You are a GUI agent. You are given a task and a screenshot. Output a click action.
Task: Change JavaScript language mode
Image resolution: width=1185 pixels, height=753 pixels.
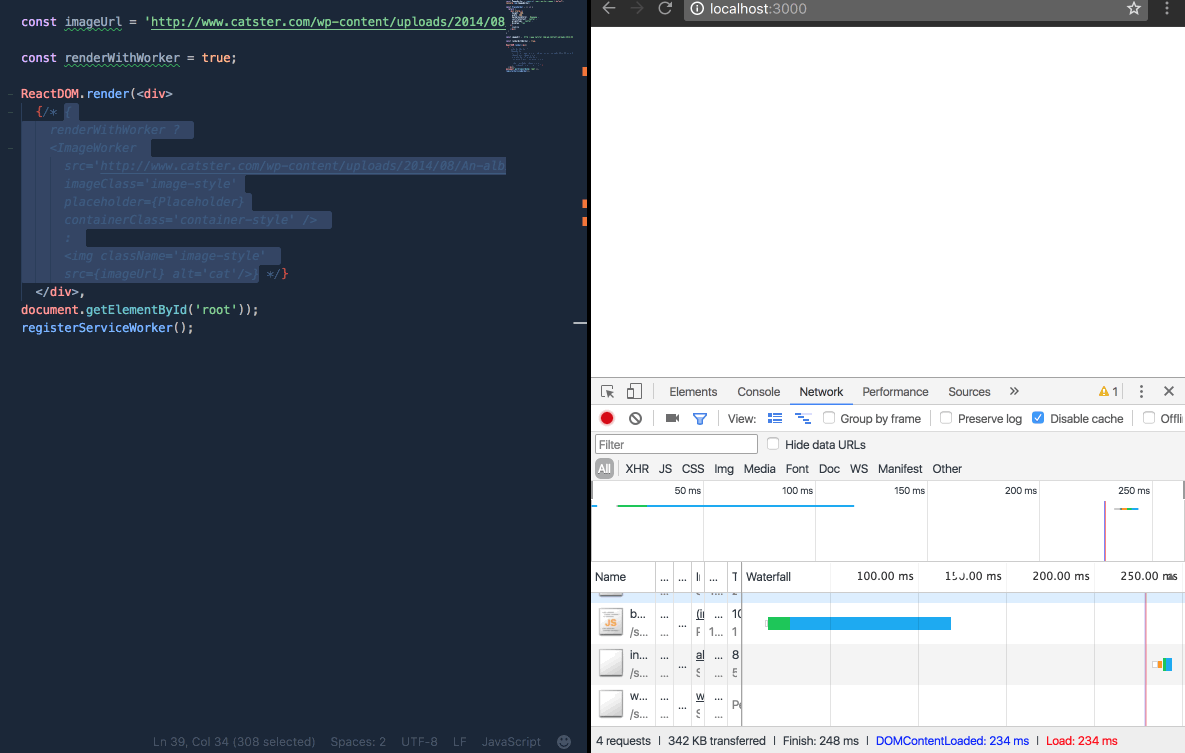511,742
